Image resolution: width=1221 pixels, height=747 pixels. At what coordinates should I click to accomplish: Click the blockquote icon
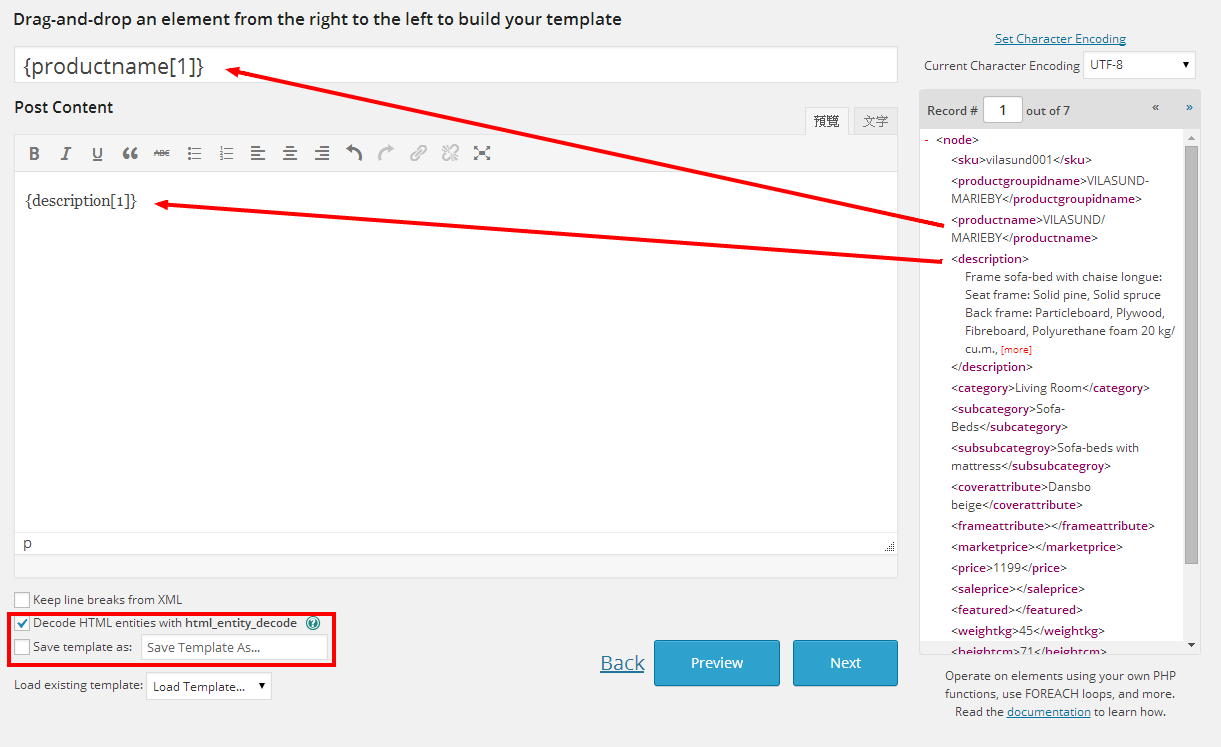point(130,154)
